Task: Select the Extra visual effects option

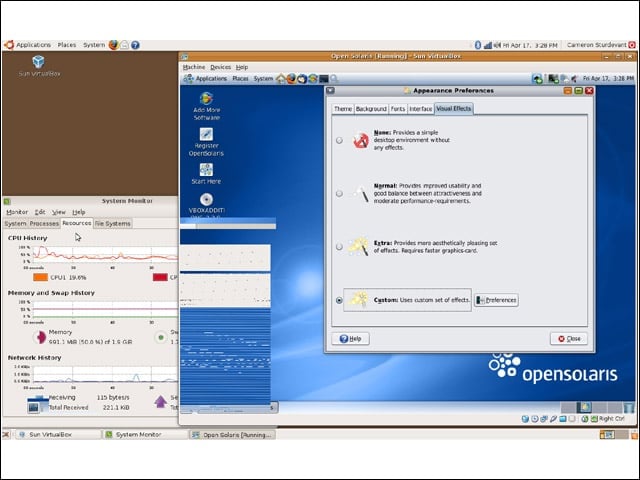Action: (x=339, y=247)
